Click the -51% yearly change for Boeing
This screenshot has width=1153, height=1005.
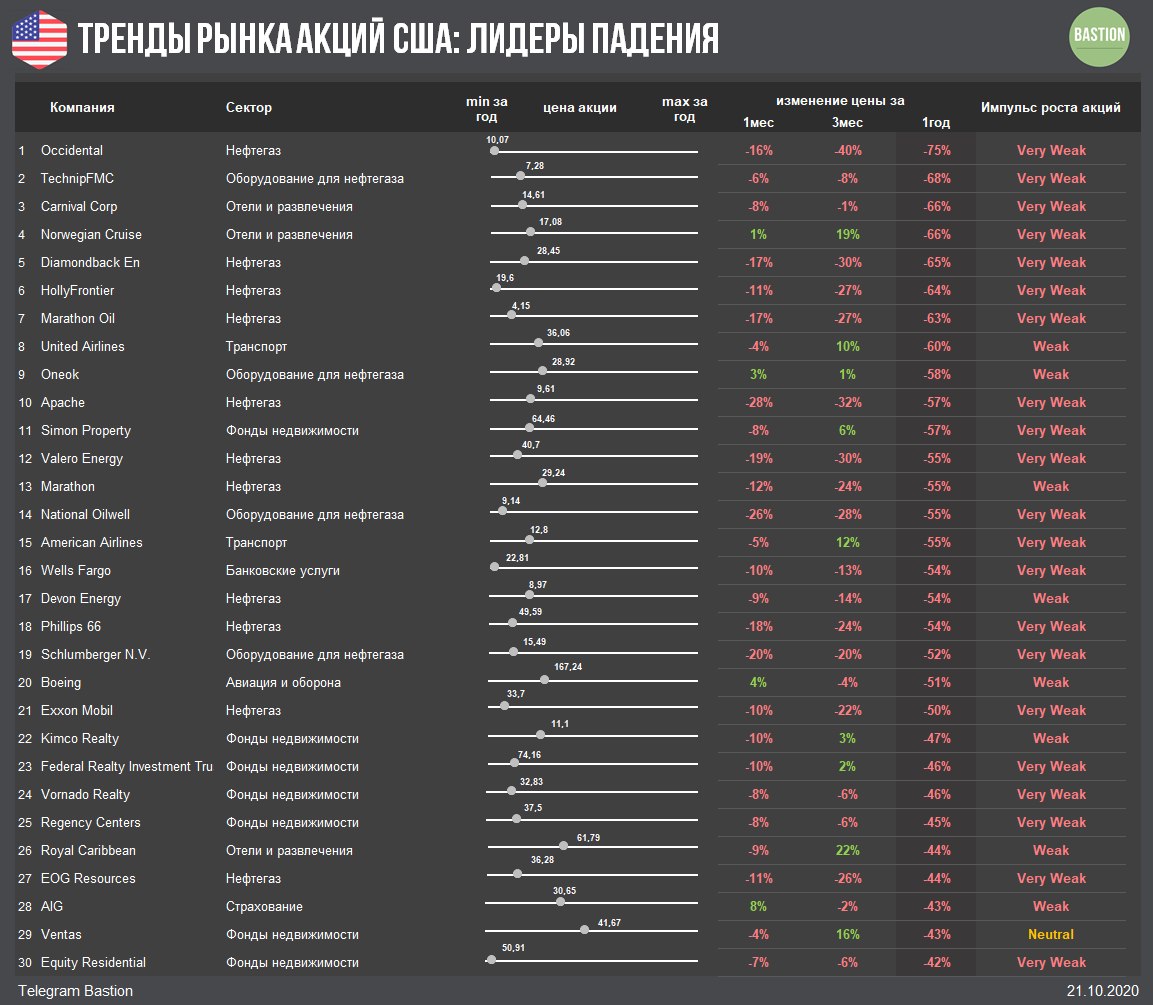coord(937,682)
